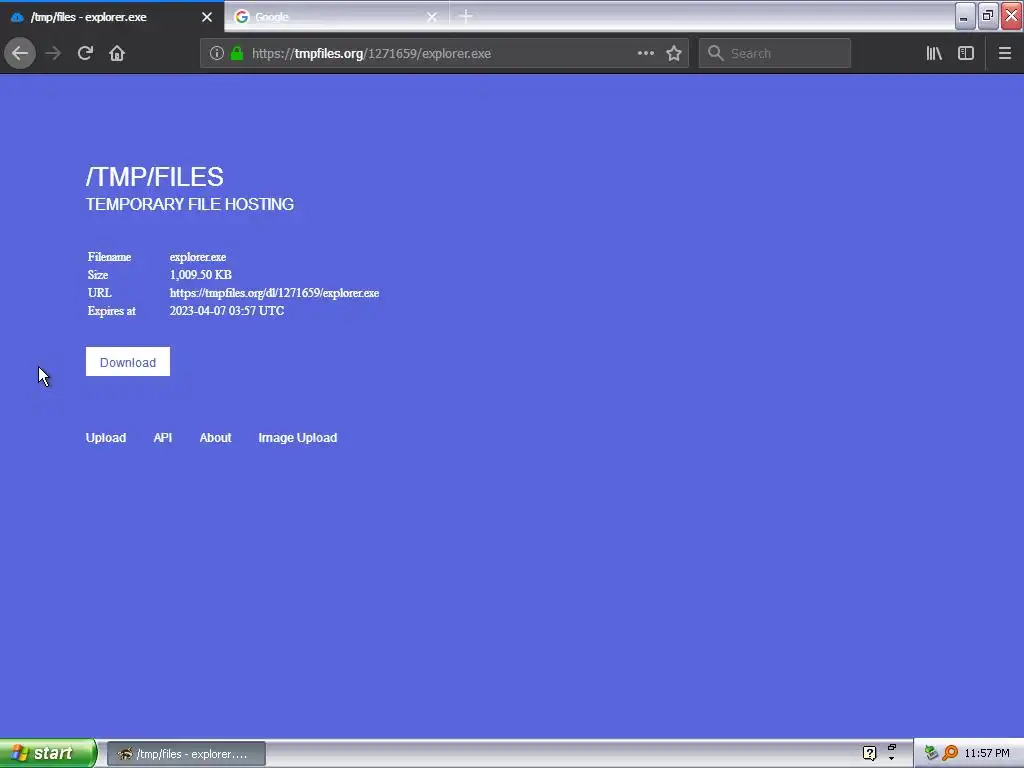Open a new tab with plus icon
The image size is (1024, 768).
coord(466,16)
